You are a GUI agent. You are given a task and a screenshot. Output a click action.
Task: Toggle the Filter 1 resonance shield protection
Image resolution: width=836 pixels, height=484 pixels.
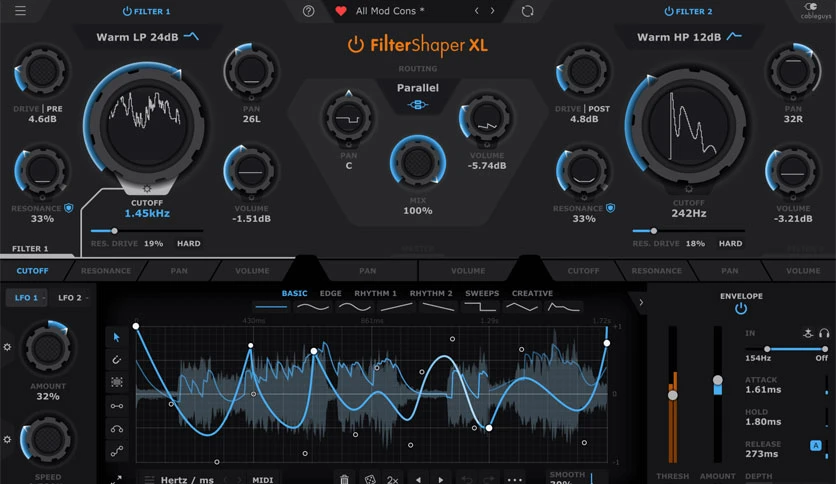pyautogui.click(x=69, y=208)
